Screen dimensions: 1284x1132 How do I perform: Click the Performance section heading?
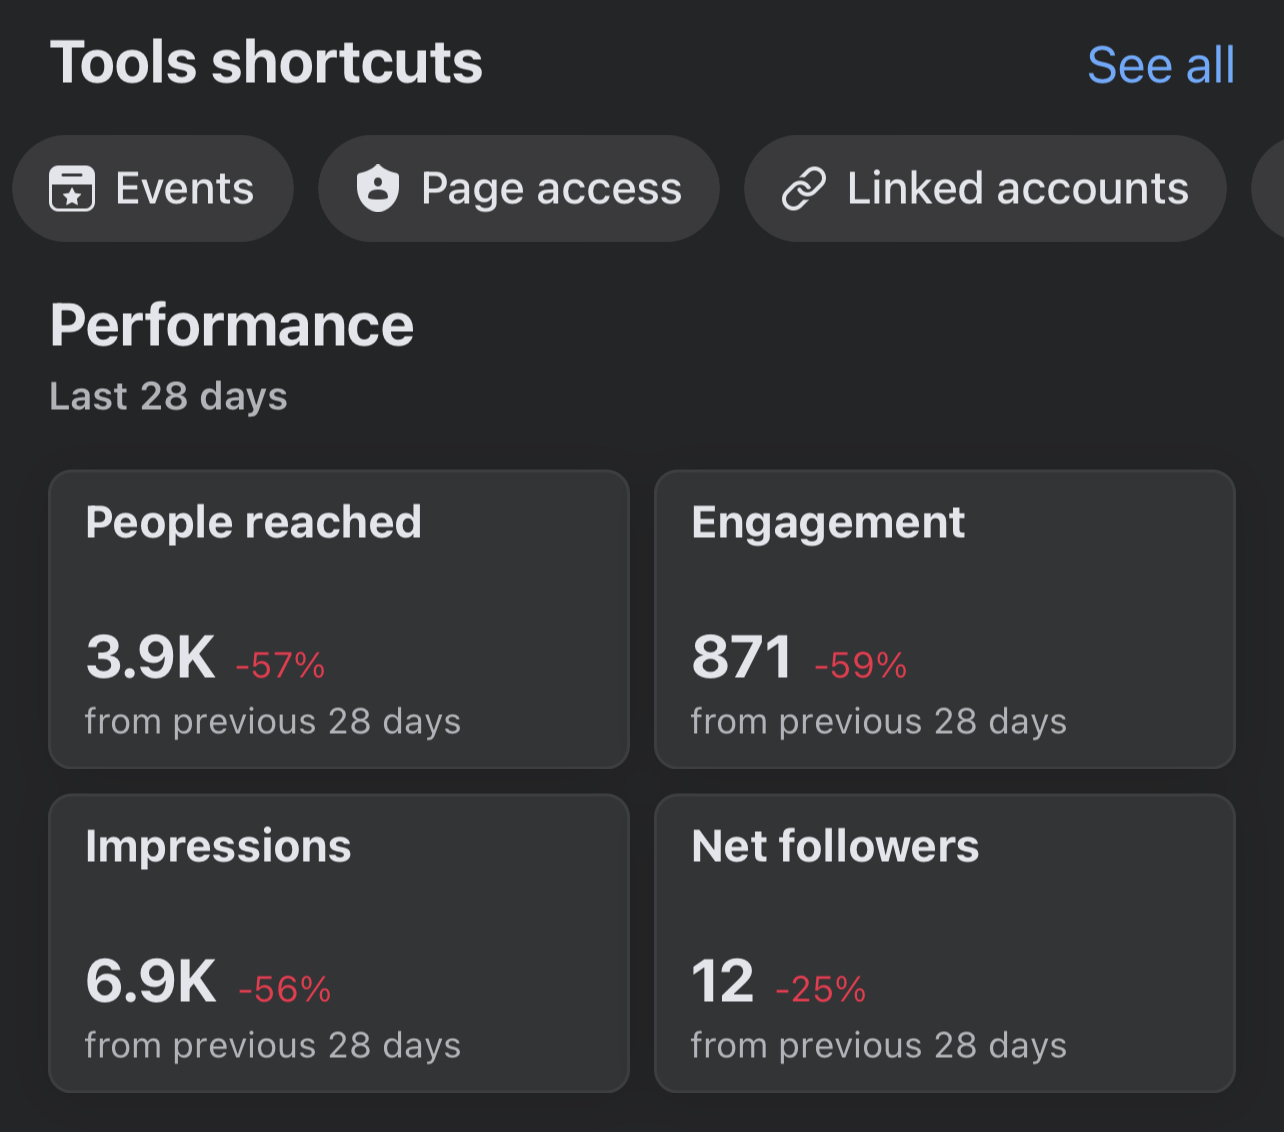pos(232,326)
